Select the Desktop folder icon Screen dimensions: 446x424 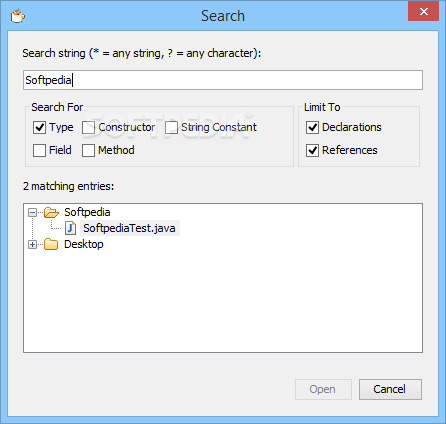coord(51,244)
